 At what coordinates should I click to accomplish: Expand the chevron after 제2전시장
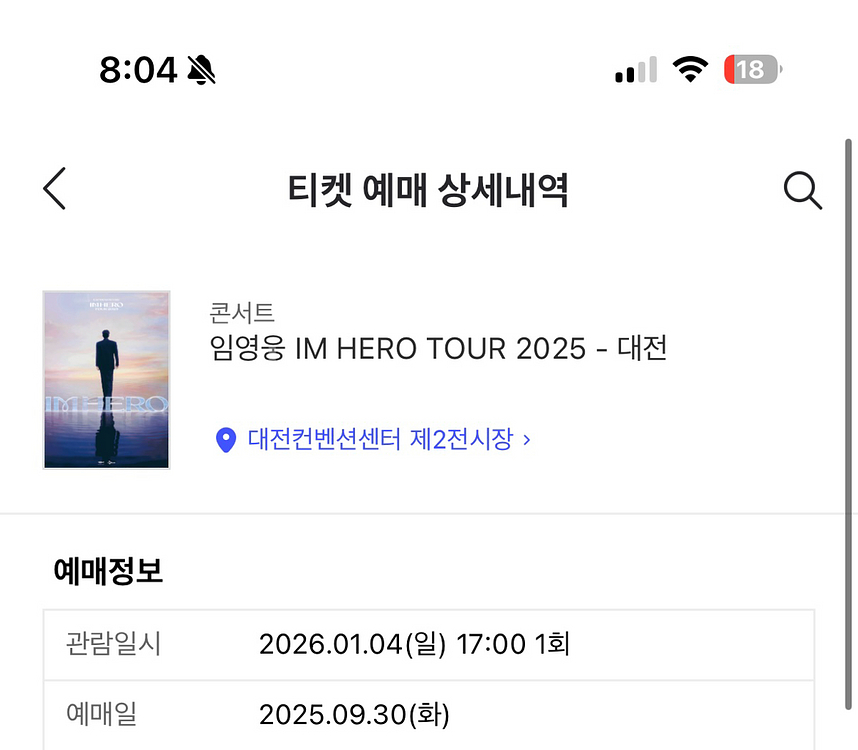tap(527, 439)
